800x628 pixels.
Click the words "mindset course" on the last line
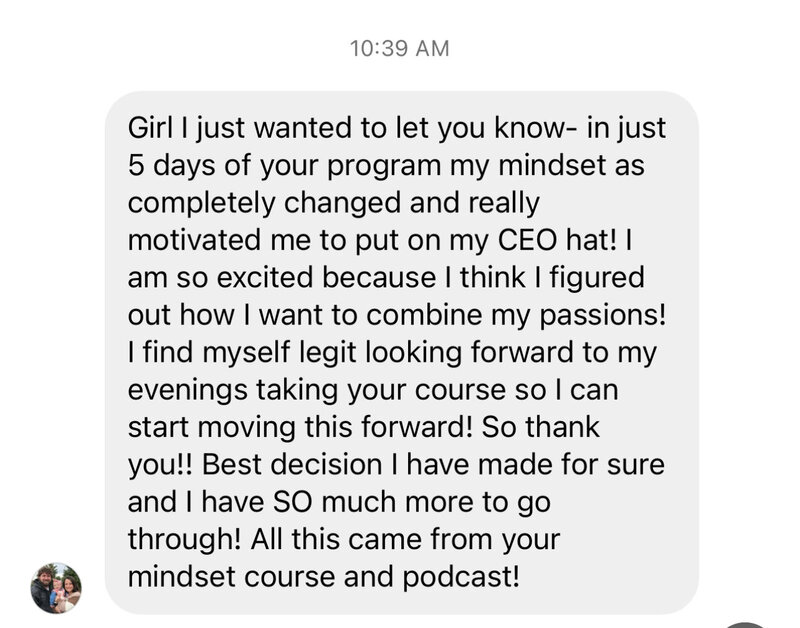[x=231, y=577]
